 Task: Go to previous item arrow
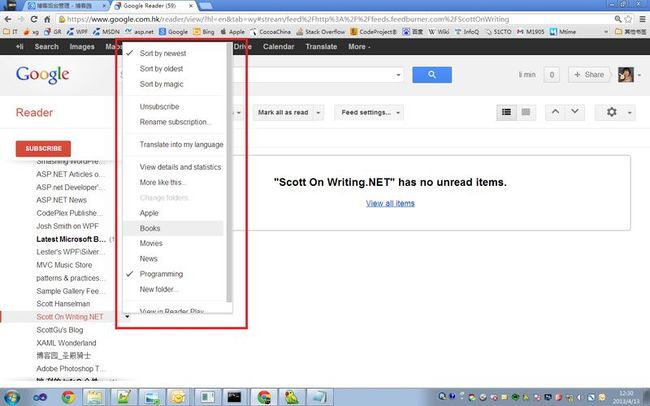[x=555, y=112]
